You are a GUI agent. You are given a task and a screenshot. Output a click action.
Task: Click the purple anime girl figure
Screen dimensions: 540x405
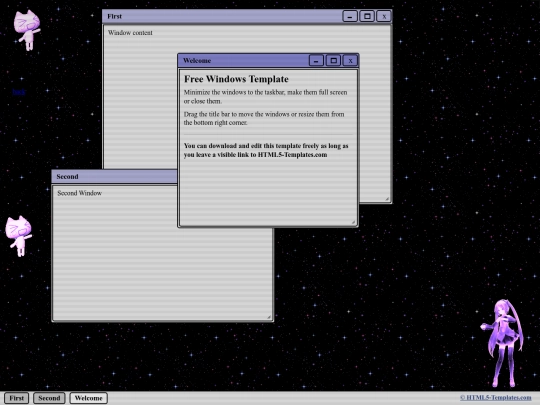(x=503, y=343)
